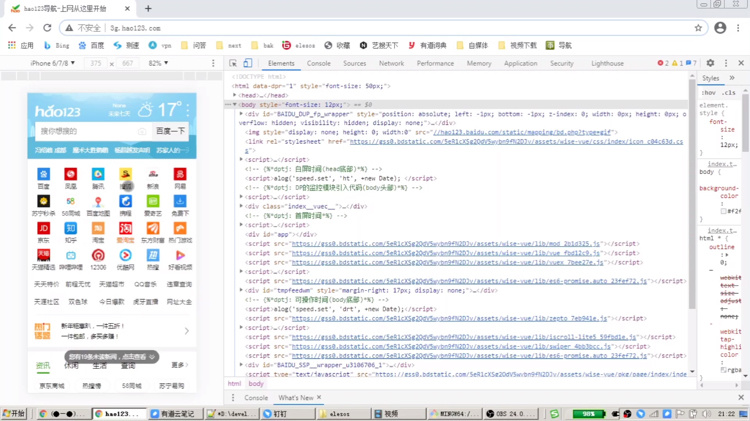Click the viewport height field 667
This screenshot has width=750, height=421.
(127, 63)
